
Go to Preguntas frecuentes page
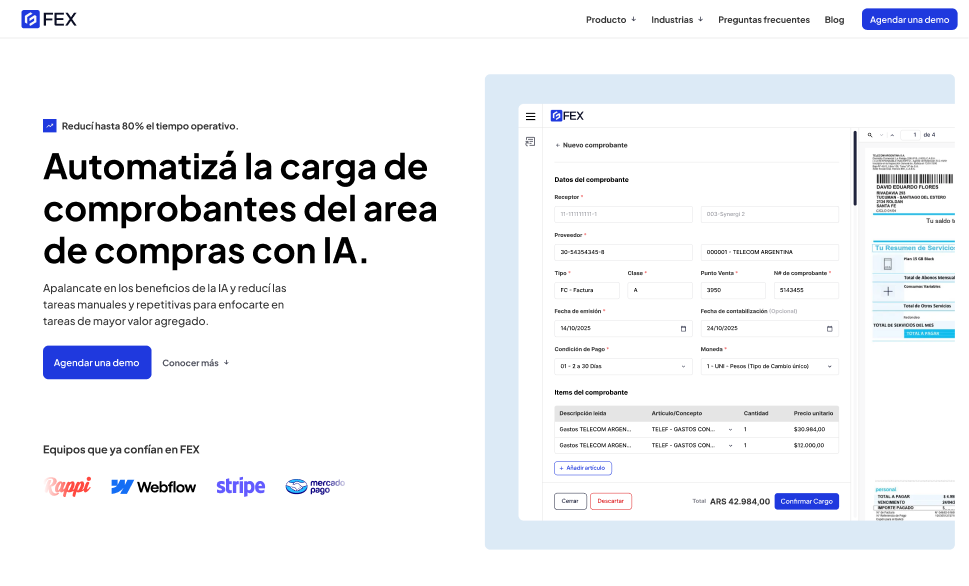[764, 20]
